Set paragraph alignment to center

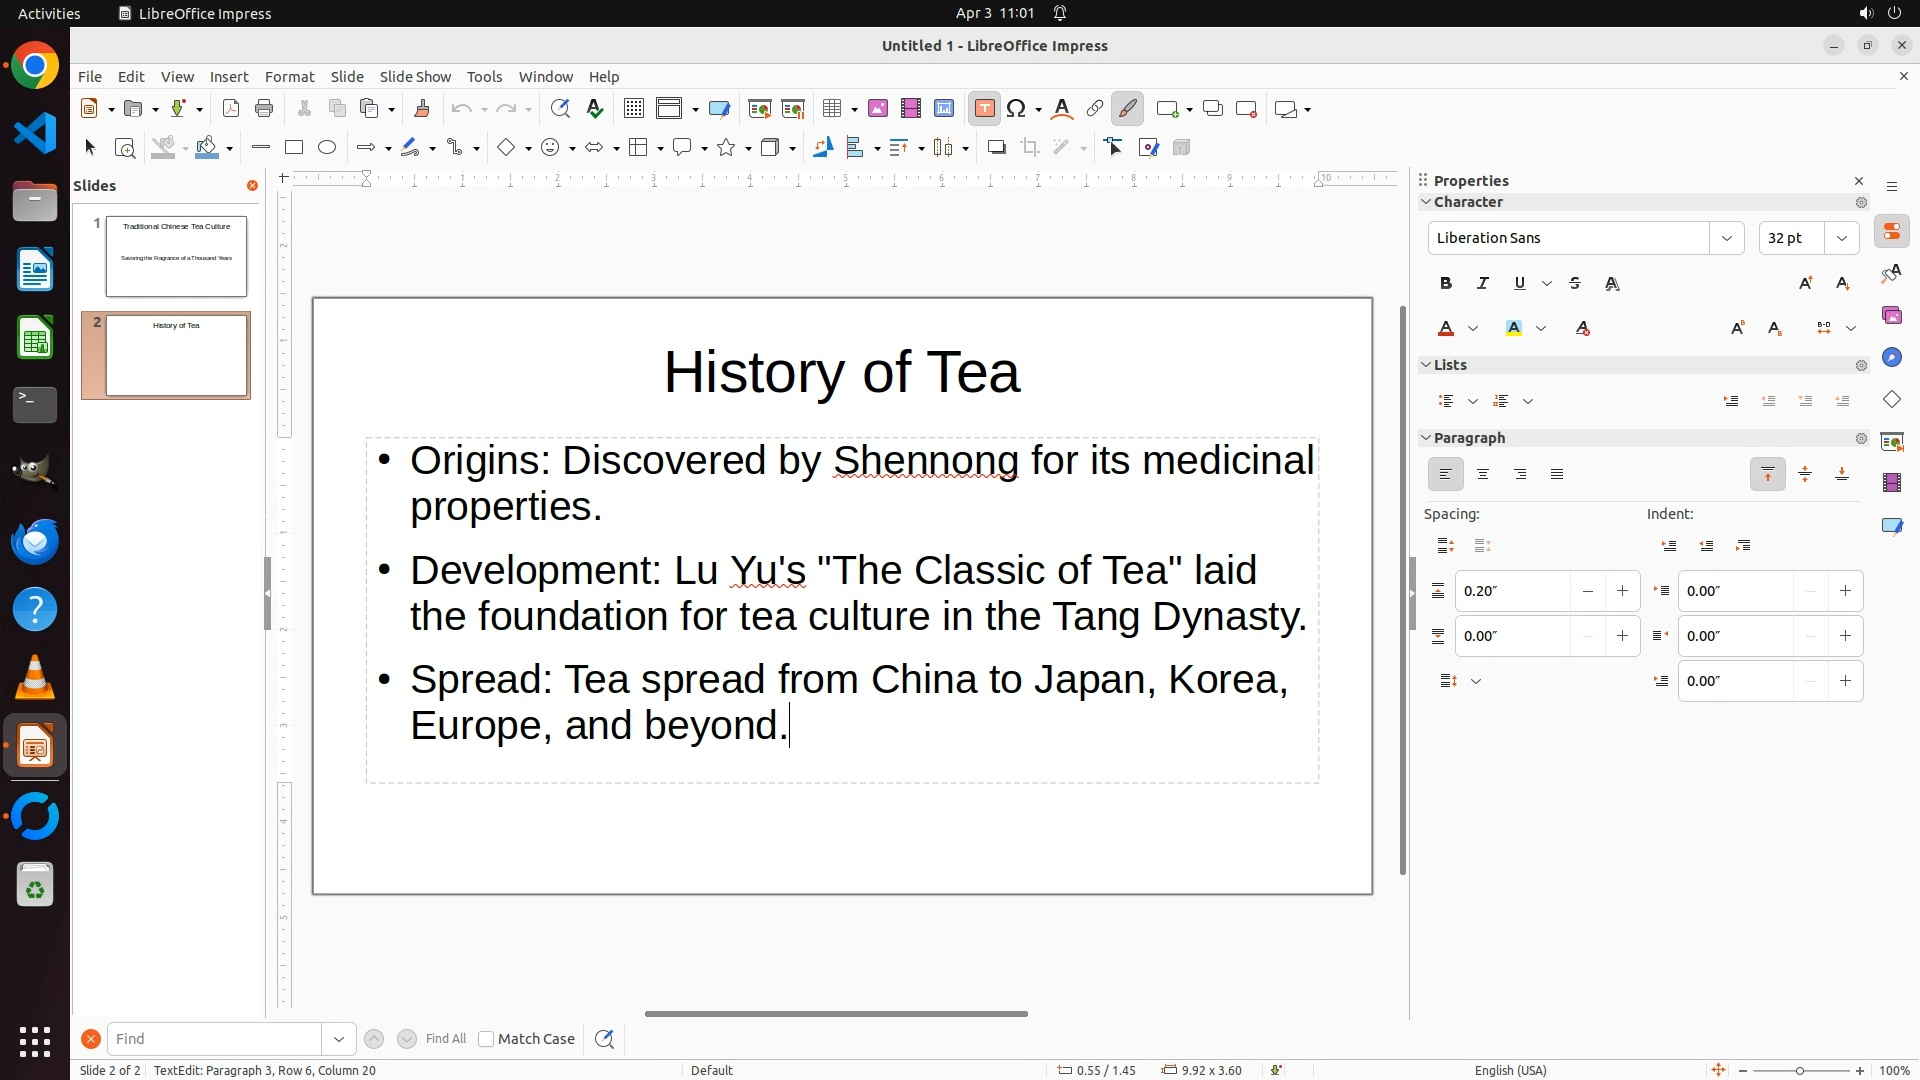1483,475
